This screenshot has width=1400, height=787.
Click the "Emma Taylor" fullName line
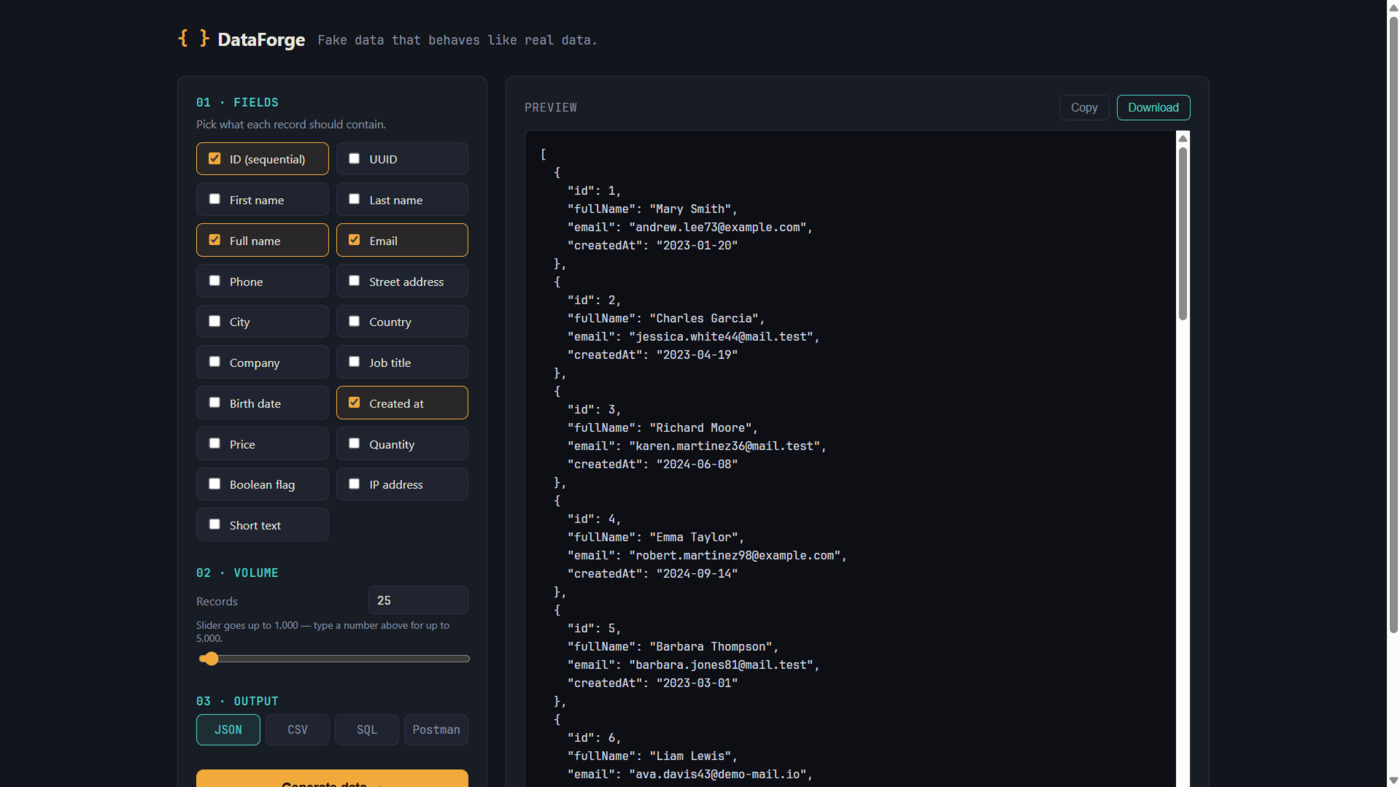point(655,537)
